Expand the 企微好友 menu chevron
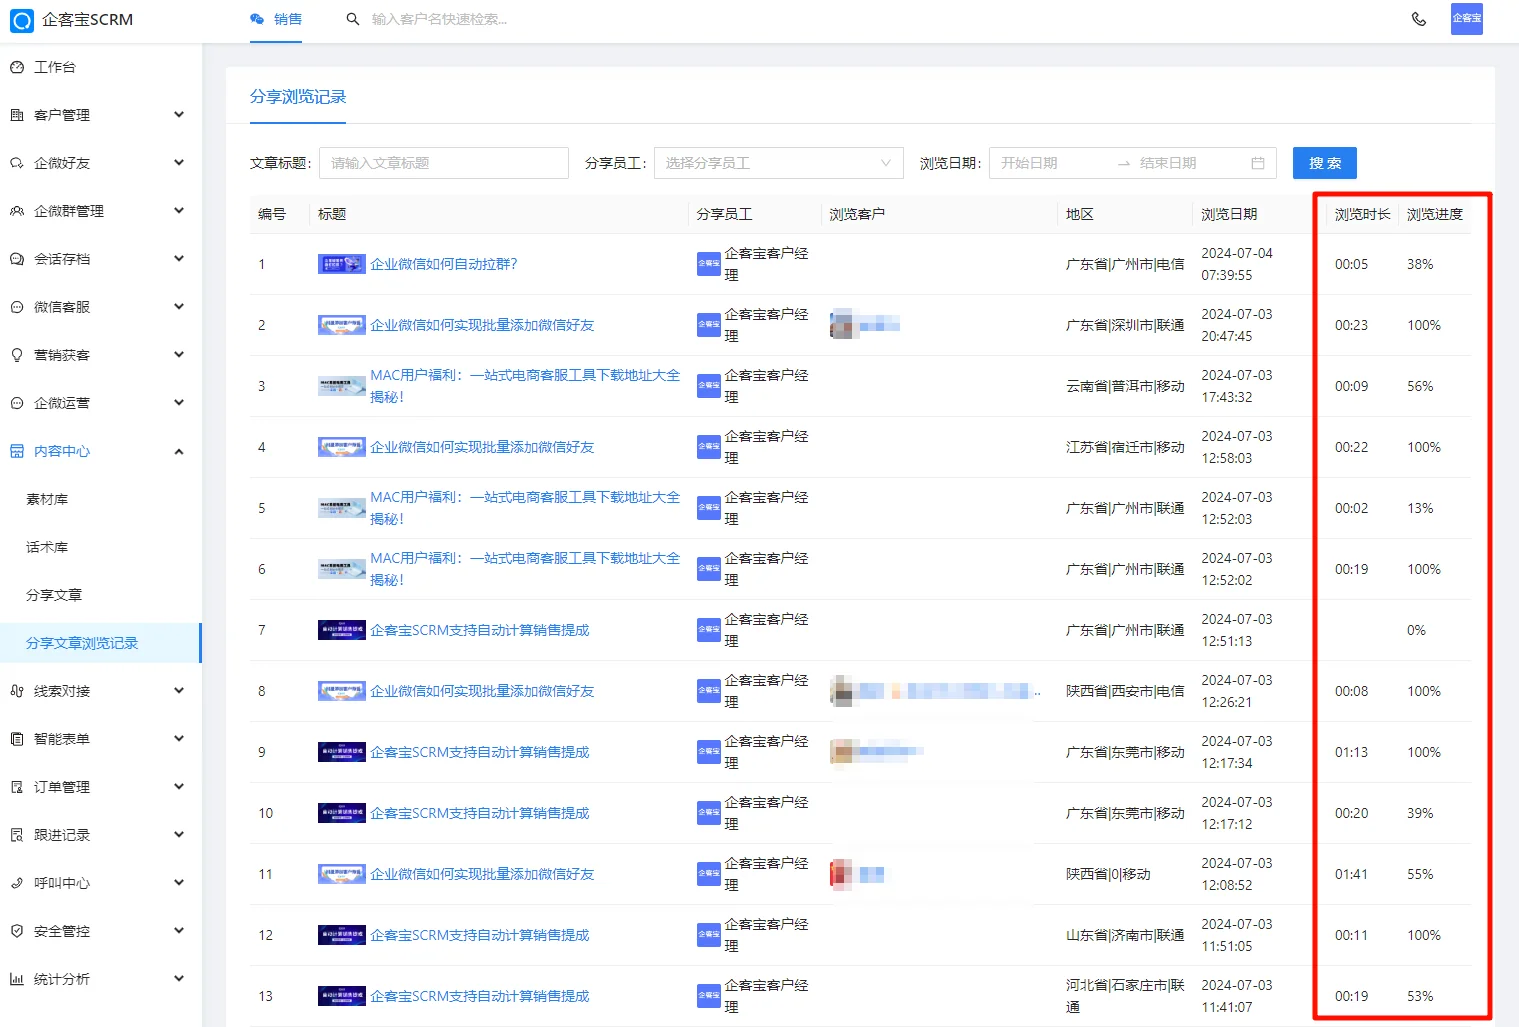 click(179, 163)
